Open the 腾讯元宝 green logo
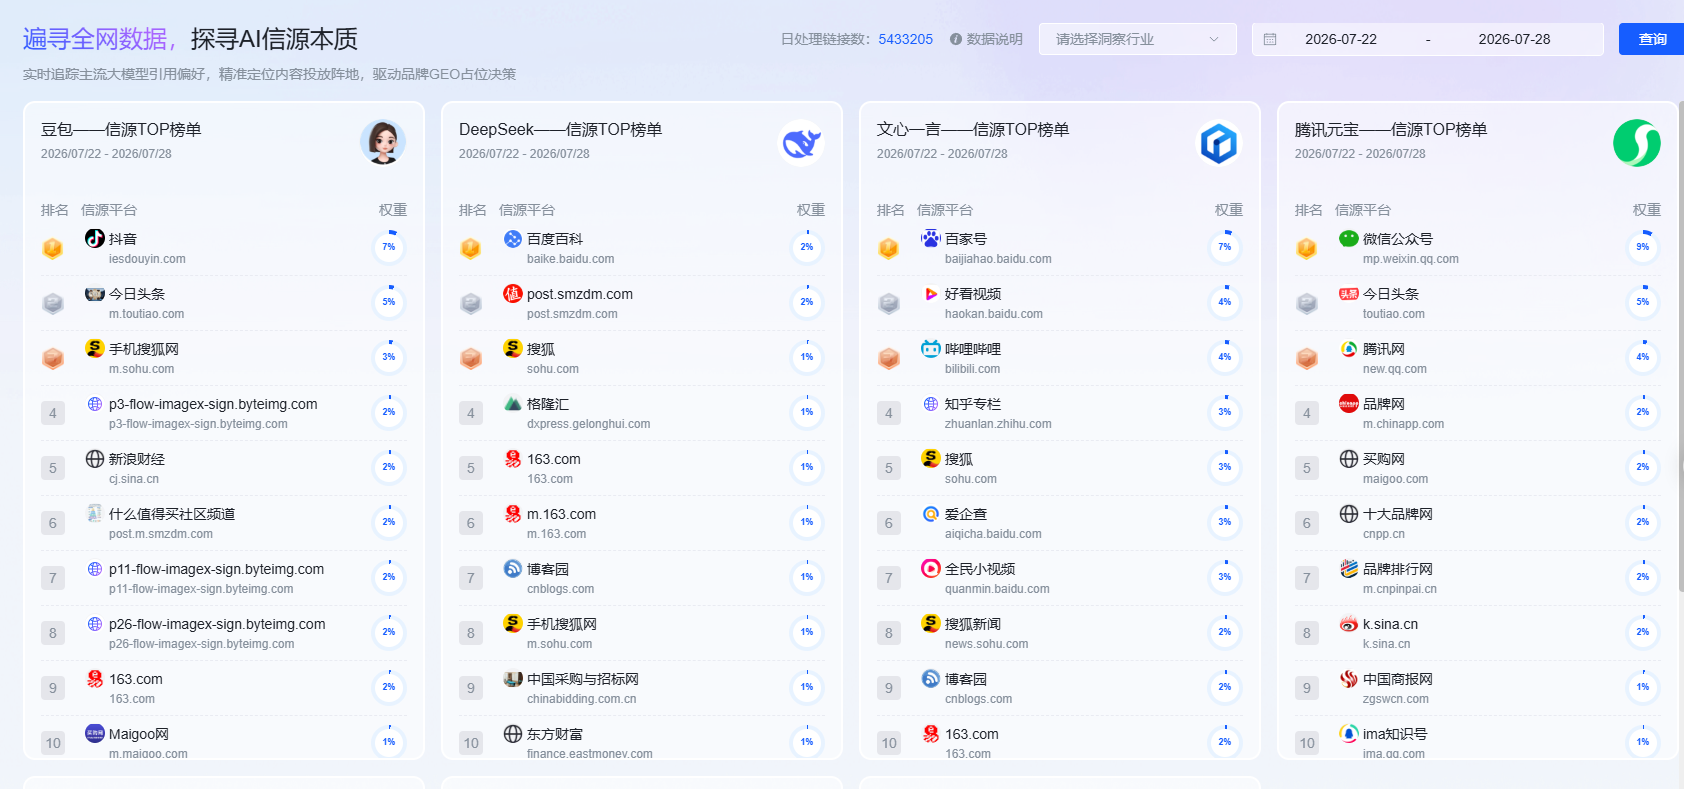Screen dimensions: 1684x789 pyautogui.click(x=1637, y=142)
